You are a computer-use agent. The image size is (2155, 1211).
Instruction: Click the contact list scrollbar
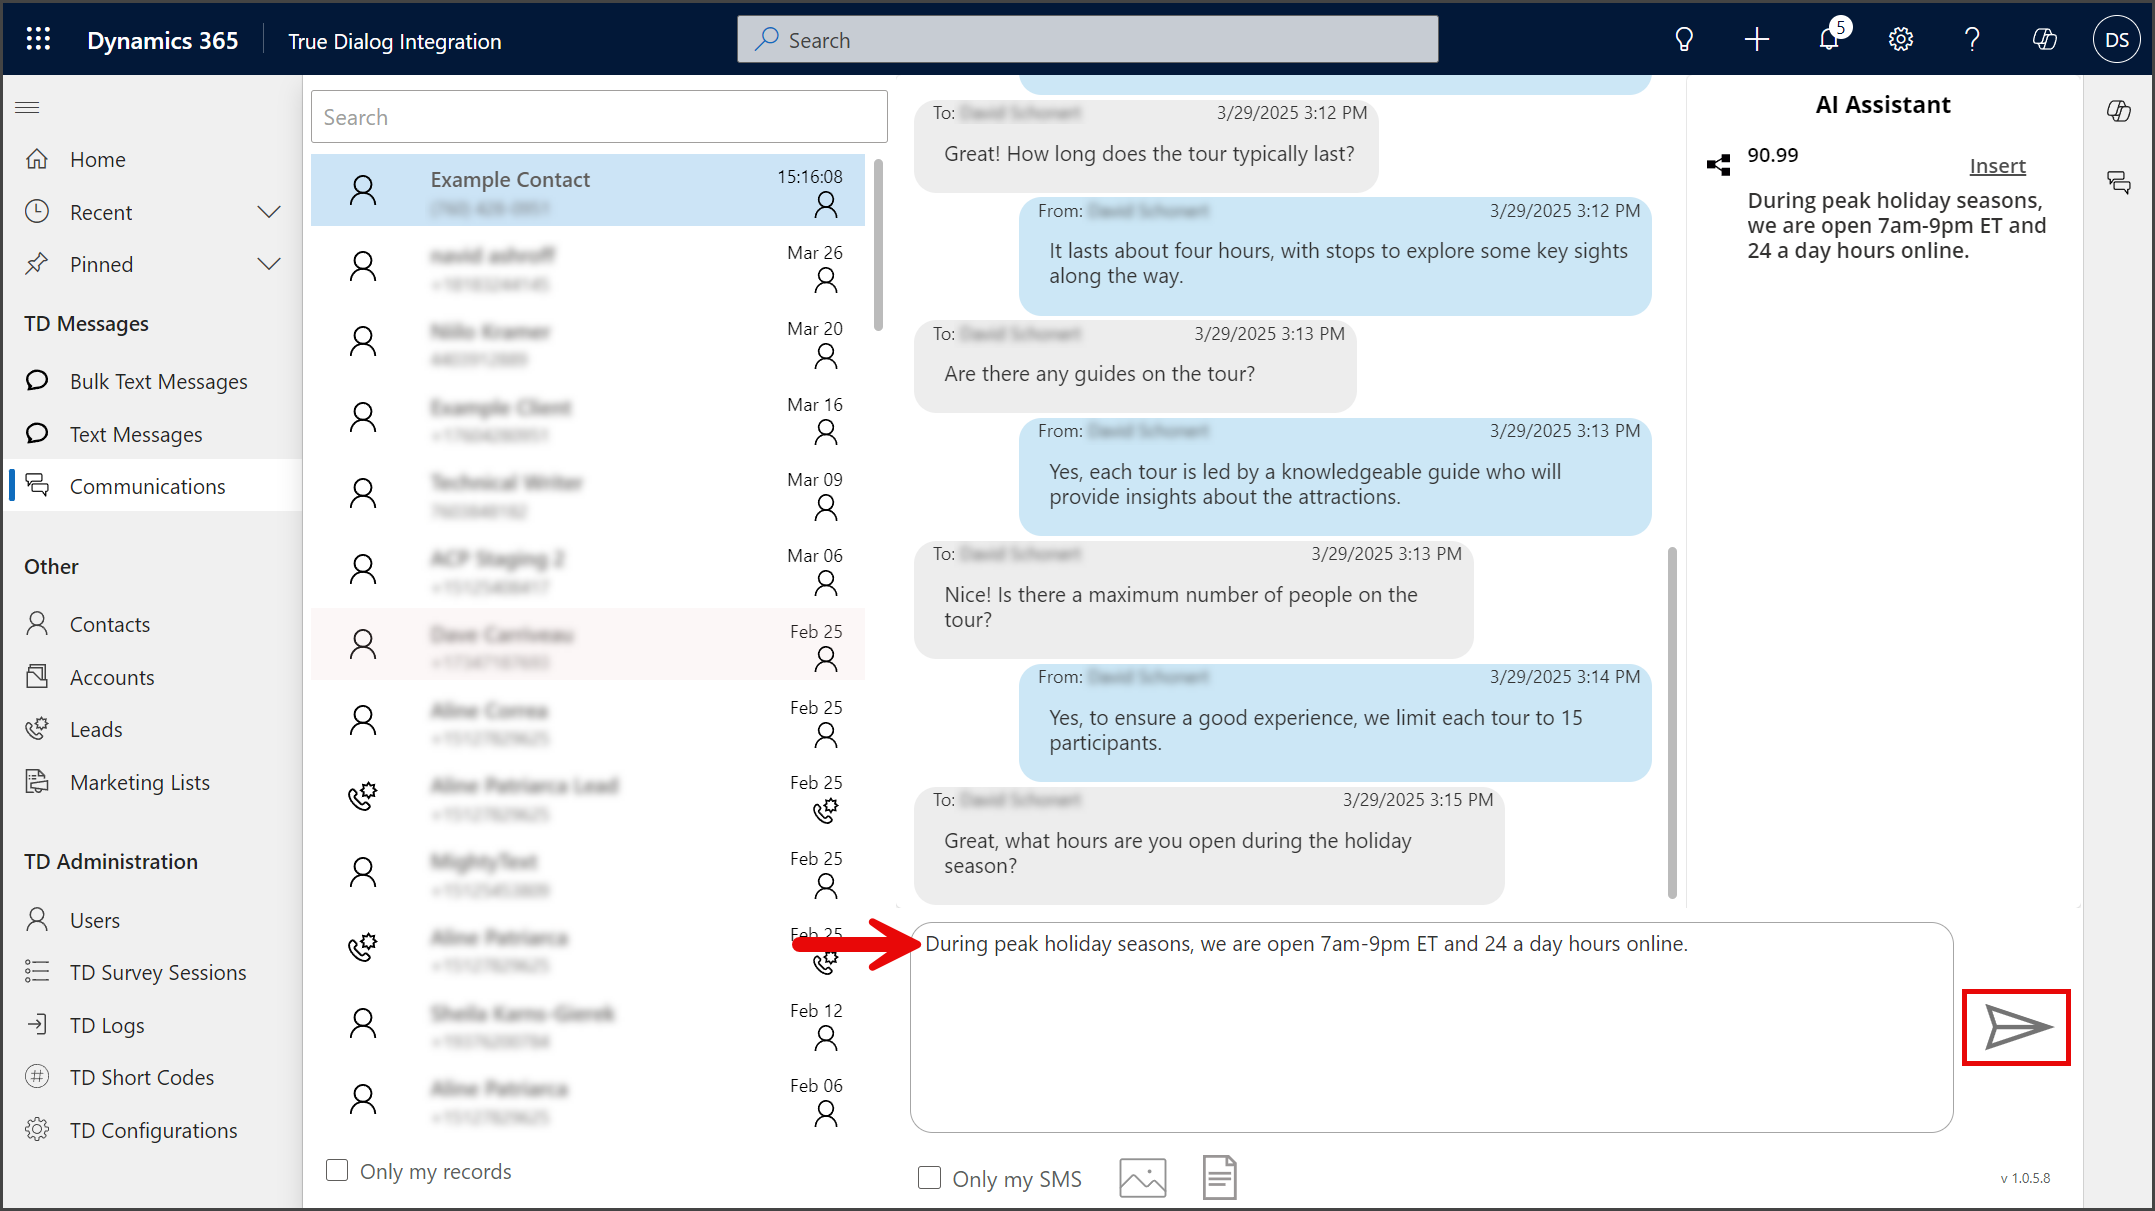tap(879, 245)
